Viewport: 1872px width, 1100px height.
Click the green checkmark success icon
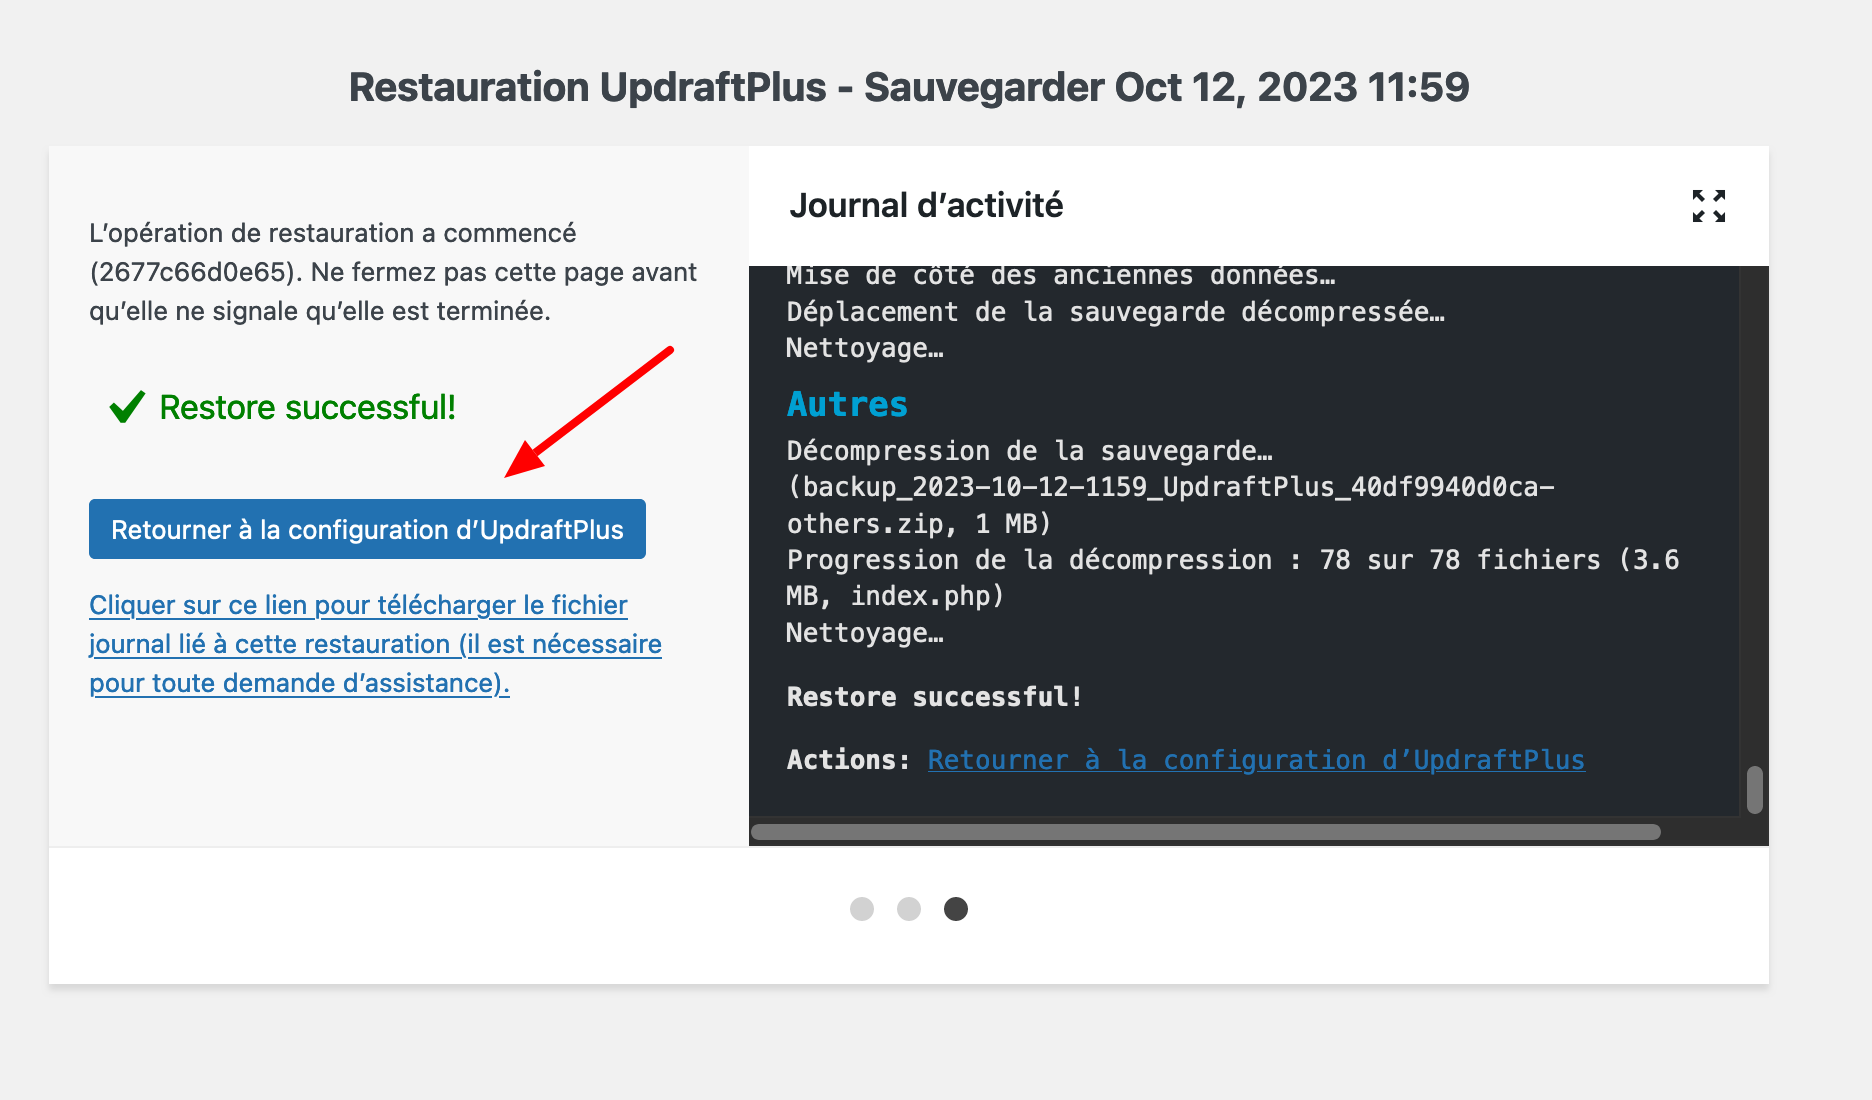[x=125, y=406]
